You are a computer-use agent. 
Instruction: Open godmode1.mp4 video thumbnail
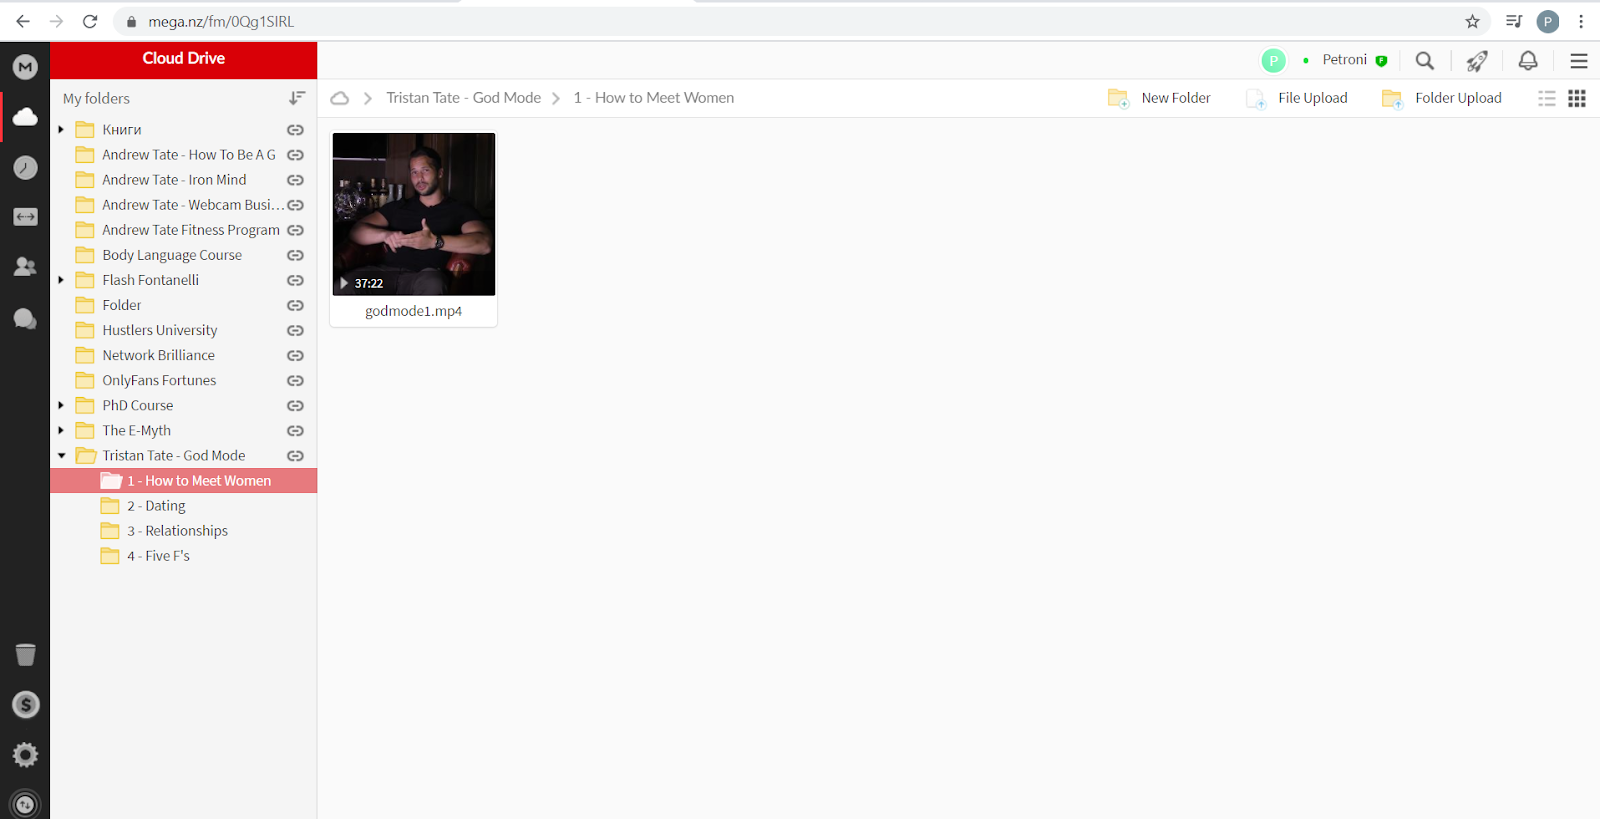click(x=414, y=214)
